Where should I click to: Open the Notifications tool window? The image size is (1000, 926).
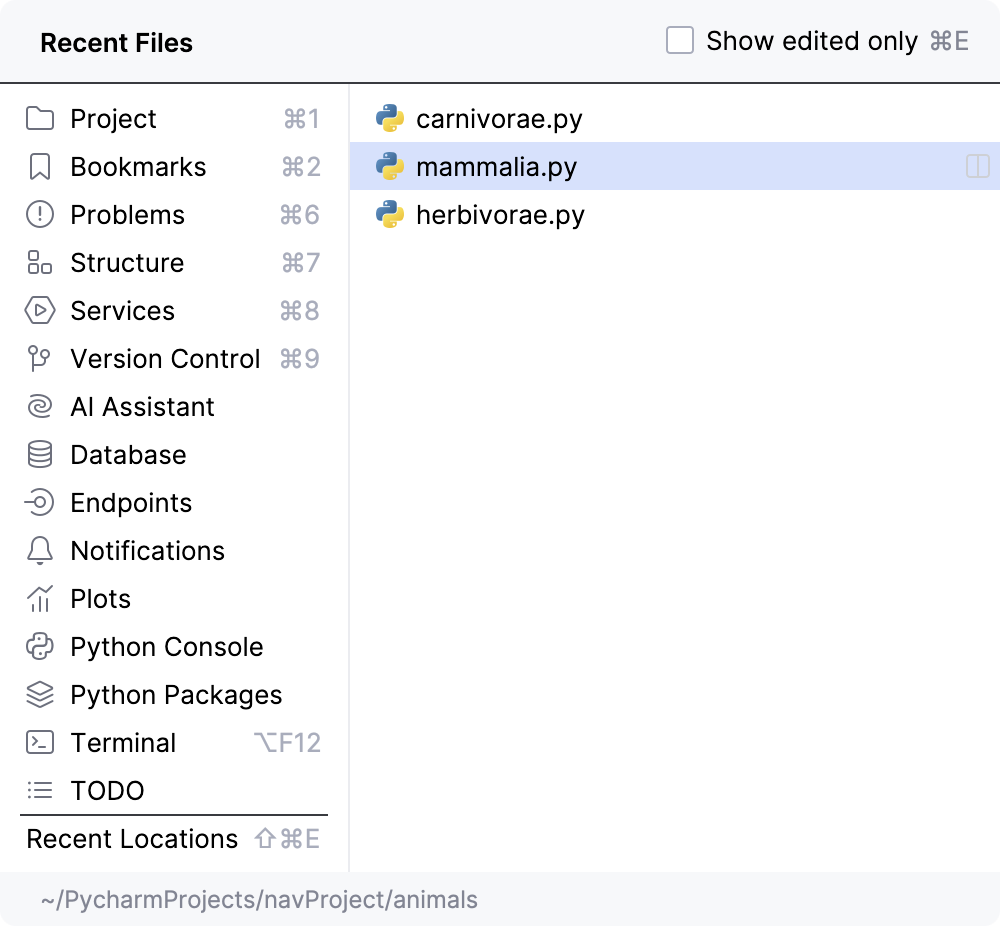[x=147, y=551]
